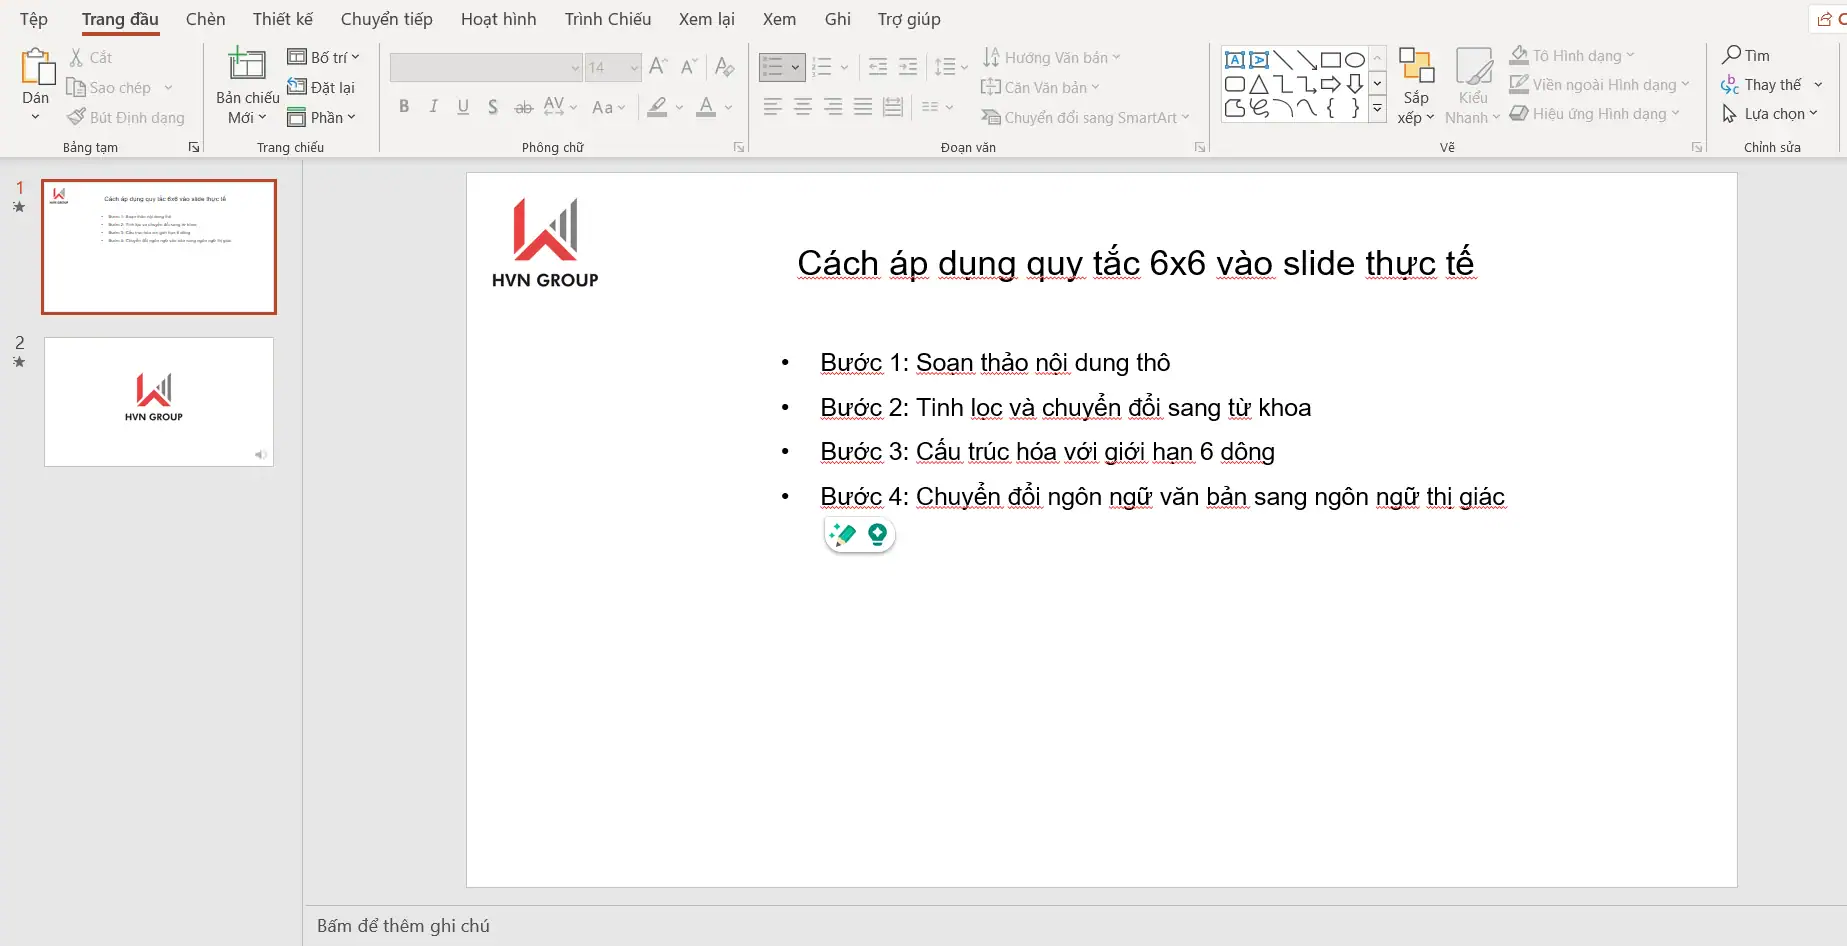Viewport: 1847px width, 946px height.
Task: Open the Trợ giúp tab
Action: tap(909, 19)
